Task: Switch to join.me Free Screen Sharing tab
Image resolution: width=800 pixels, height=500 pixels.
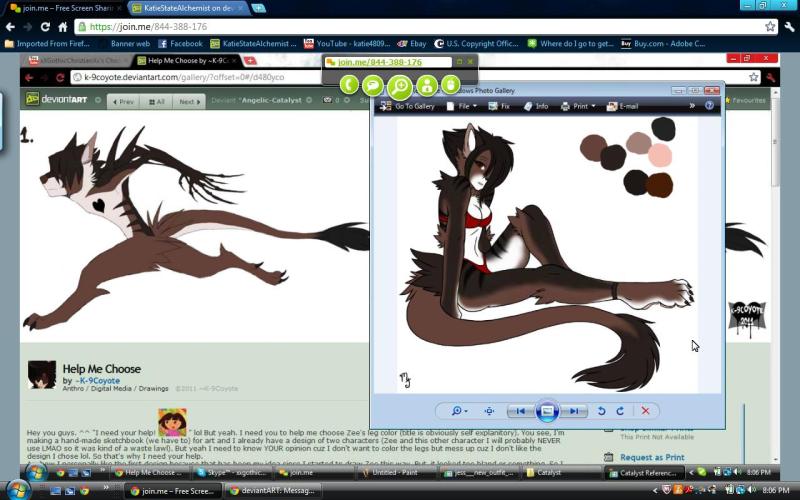Action: point(66,8)
